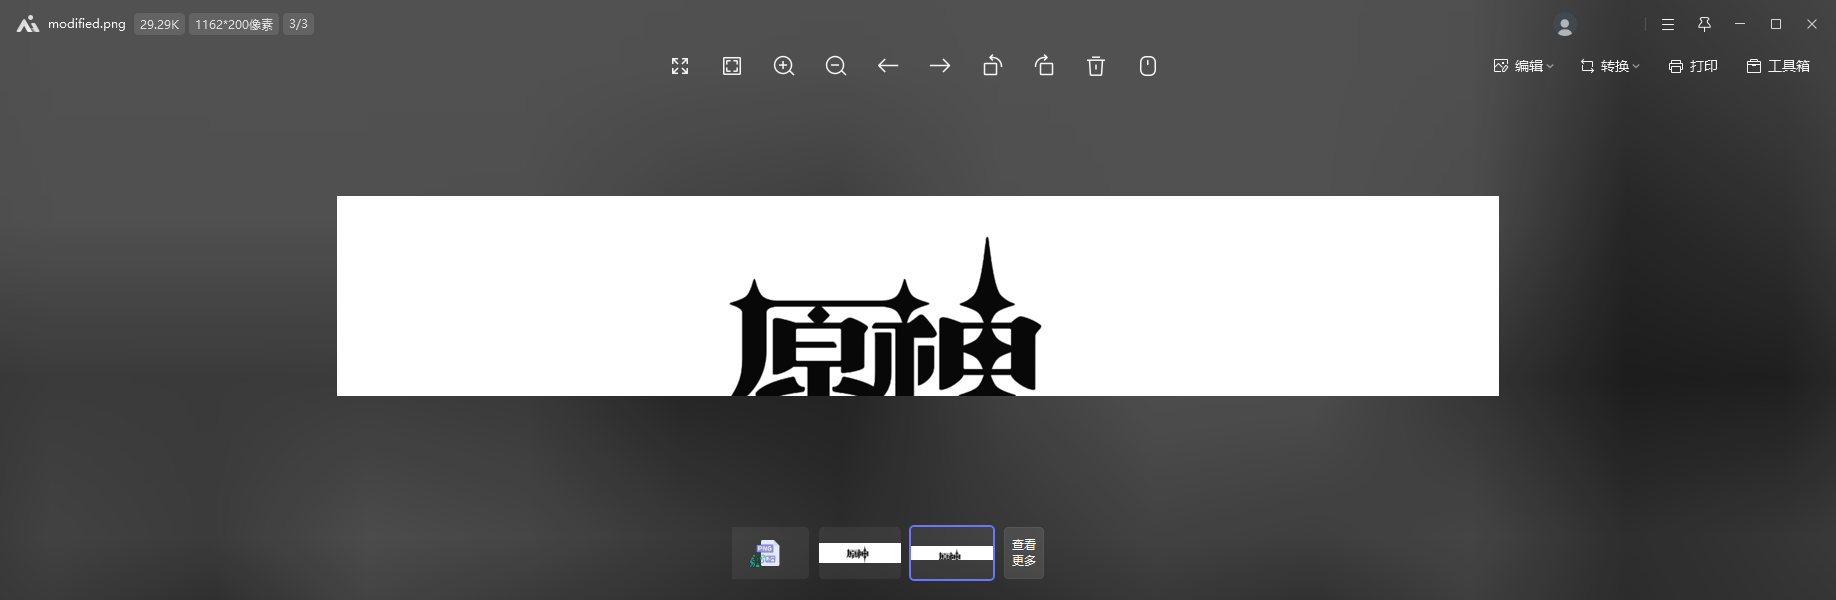Enter fullscreen view mode

[x=680, y=66]
